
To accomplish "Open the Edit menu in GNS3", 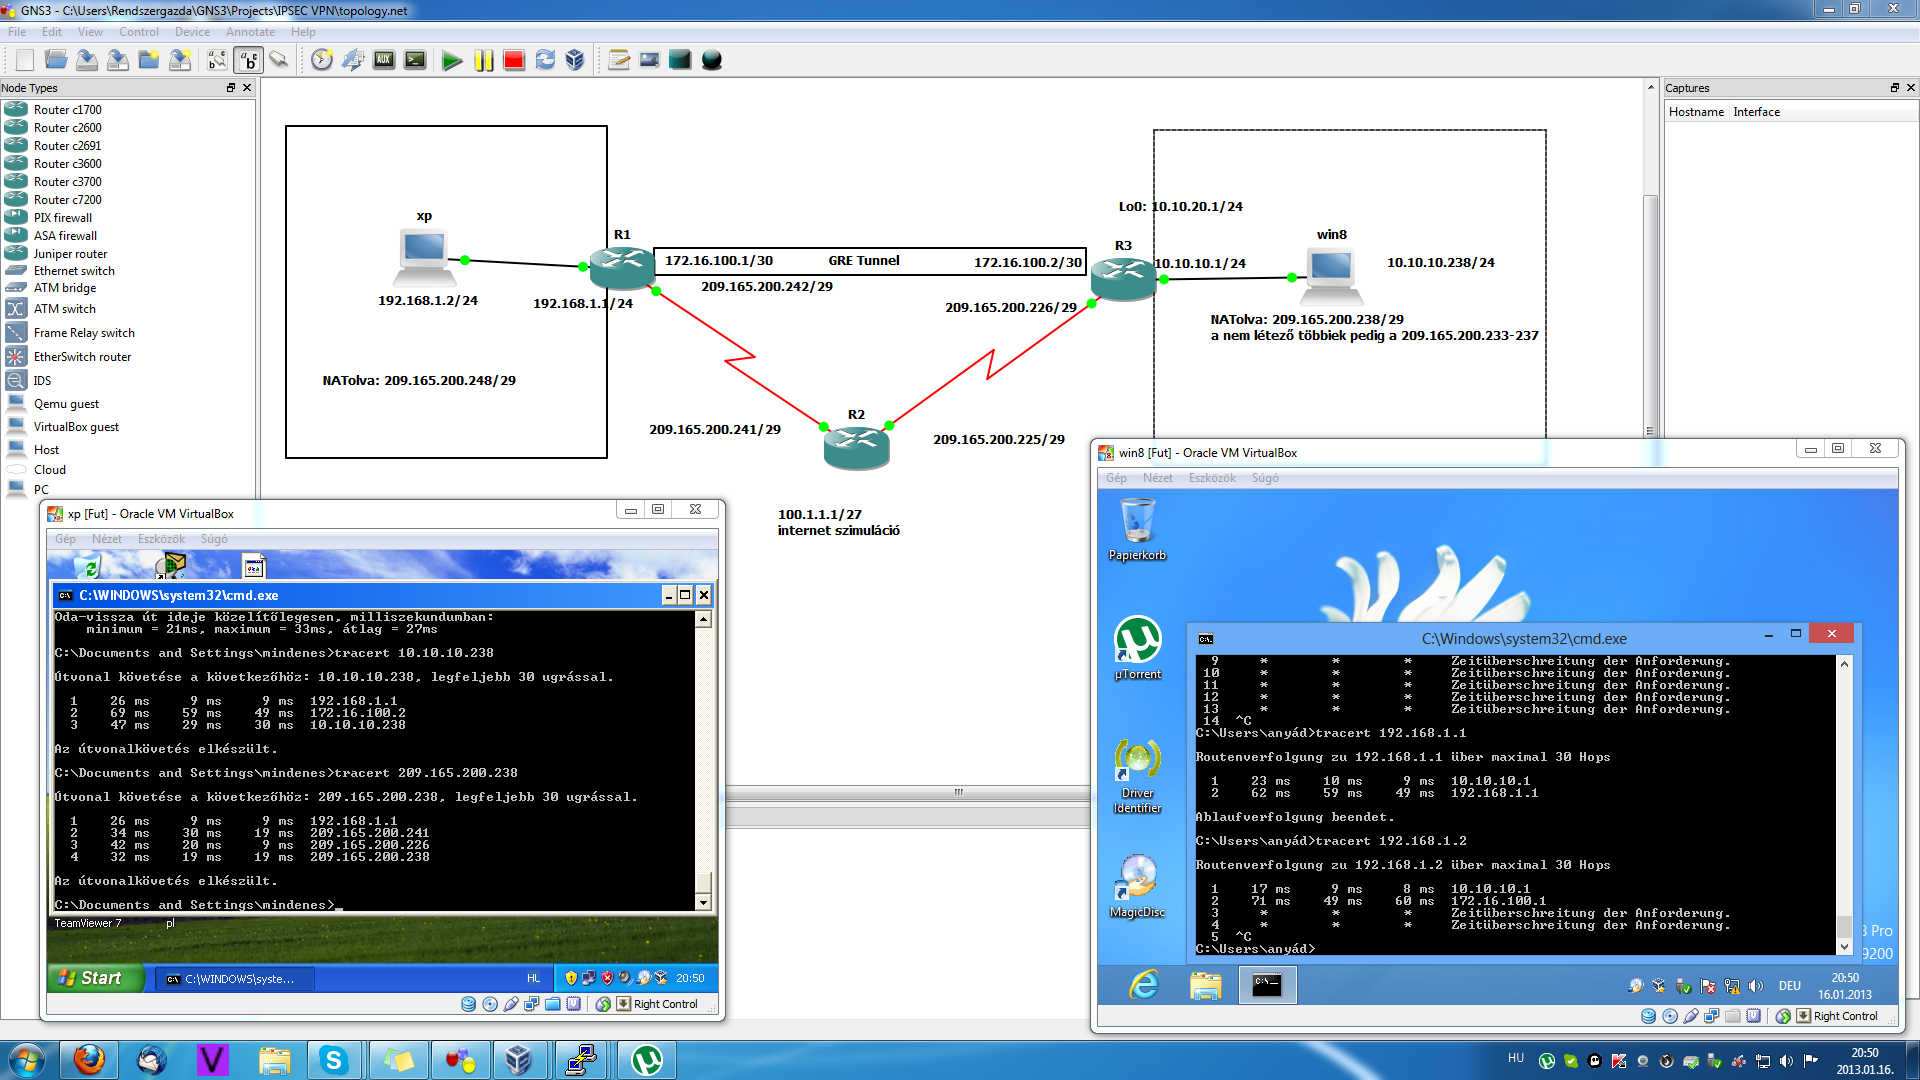I will coord(52,32).
